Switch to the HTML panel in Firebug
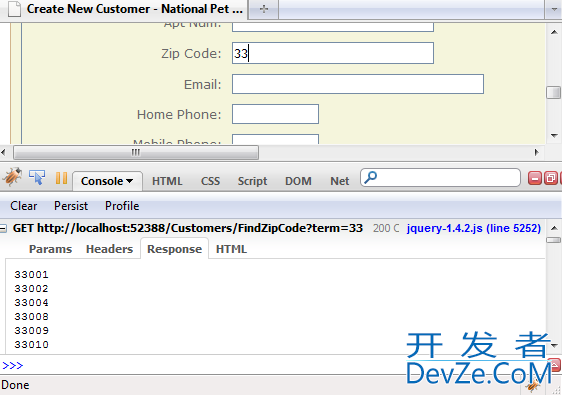 (167, 181)
